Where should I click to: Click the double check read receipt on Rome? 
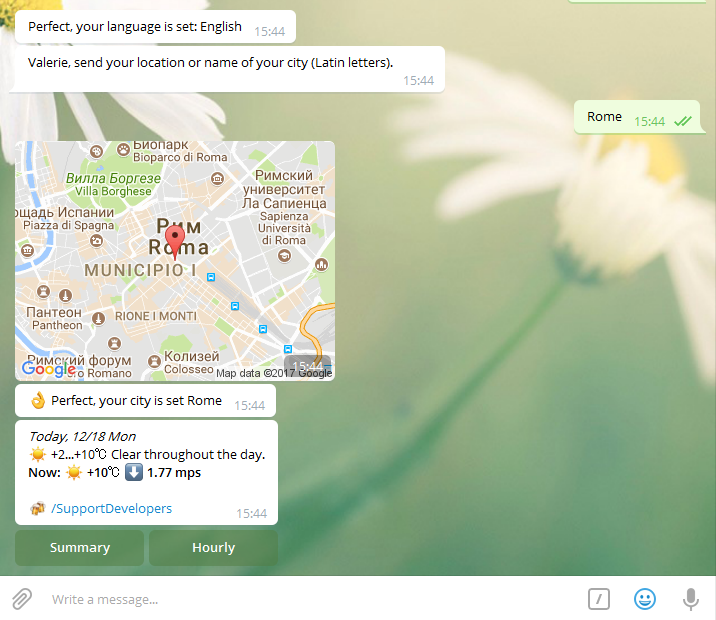tap(683, 121)
